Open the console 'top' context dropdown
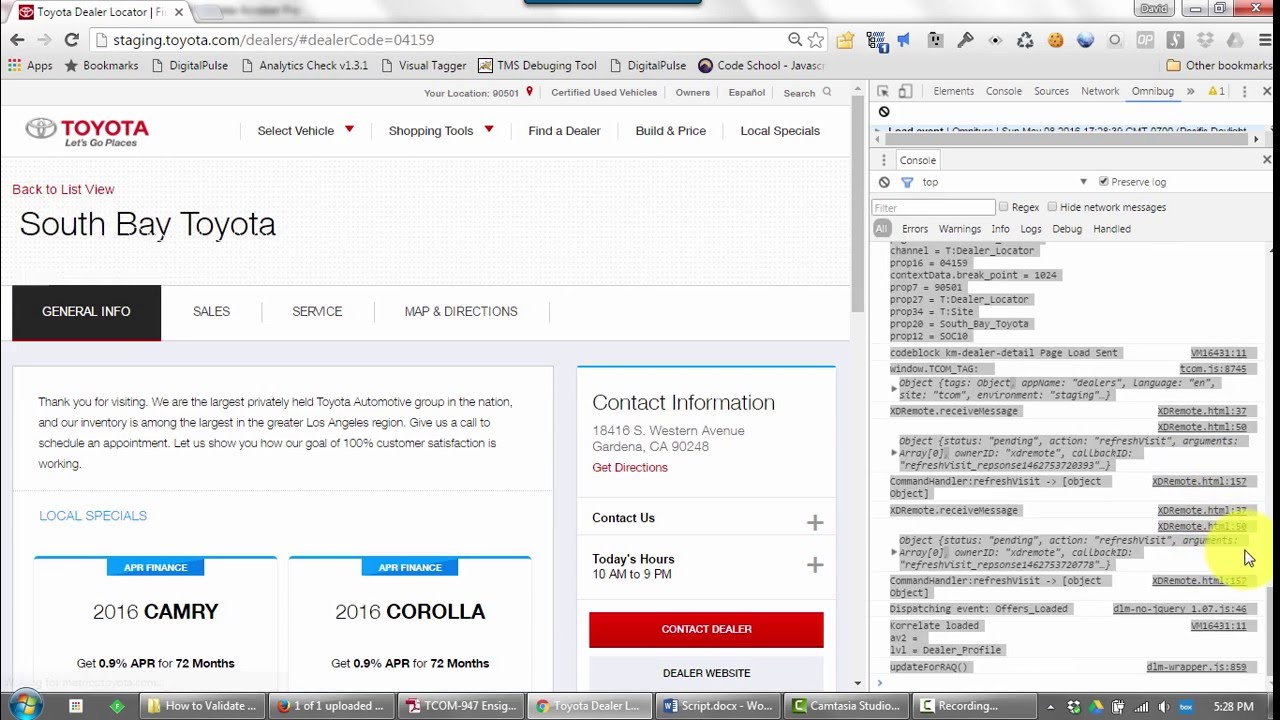 (1004, 182)
